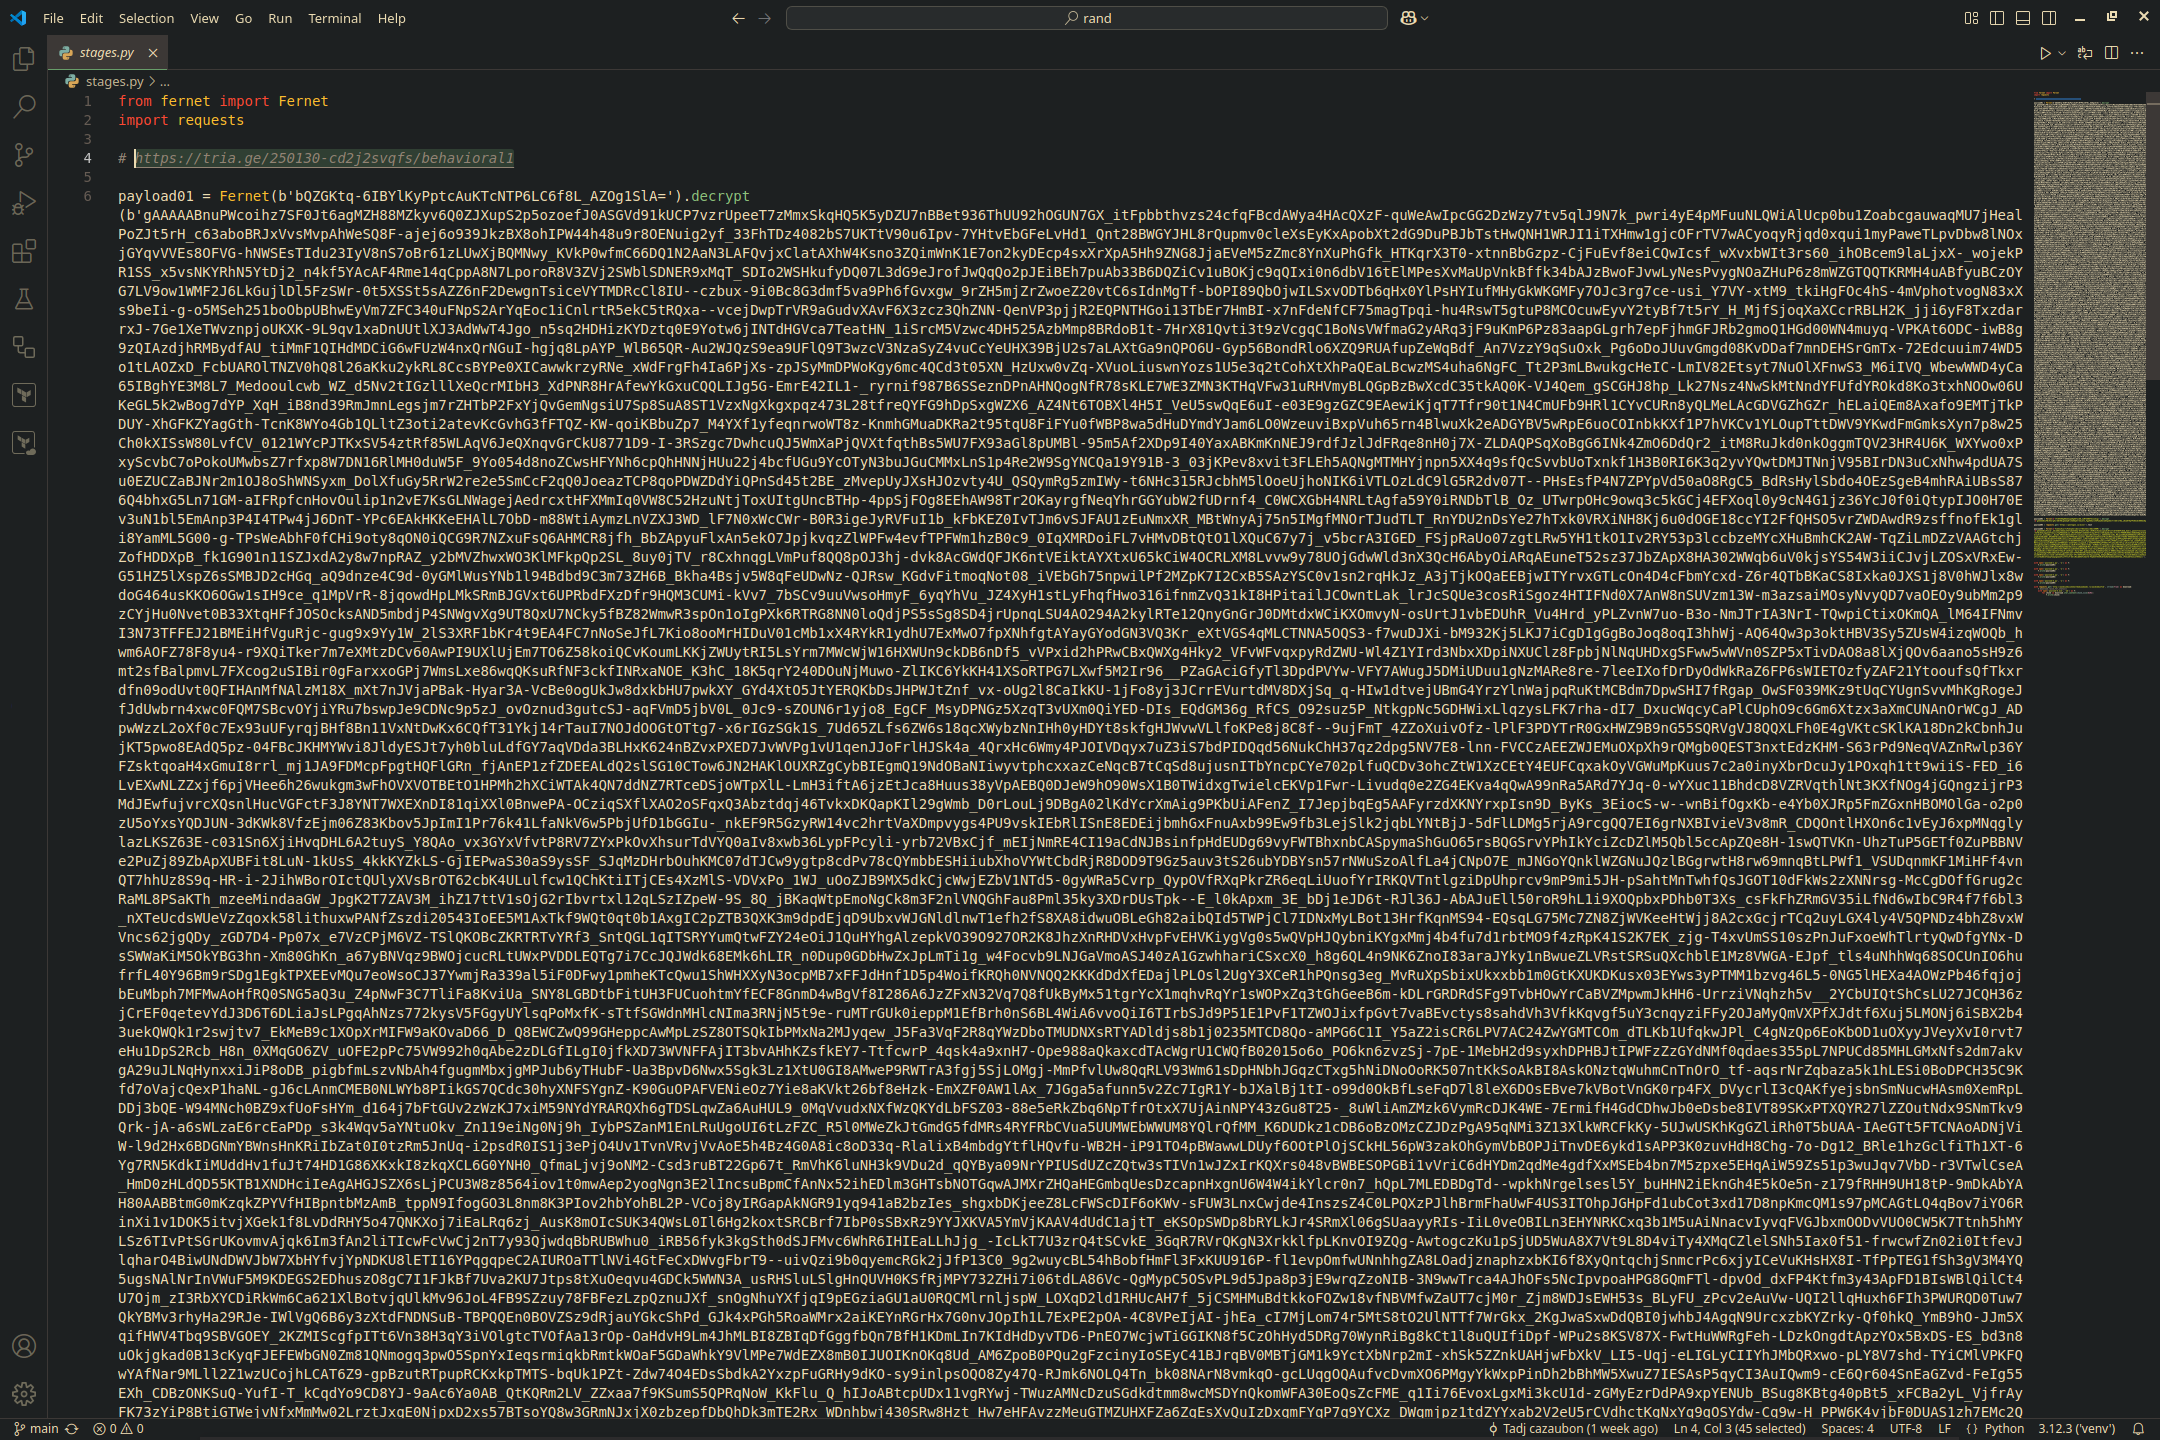Image resolution: width=2160 pixels, height=1440 pixels.
Task: Split the editor to the right
Action: 2111,53
